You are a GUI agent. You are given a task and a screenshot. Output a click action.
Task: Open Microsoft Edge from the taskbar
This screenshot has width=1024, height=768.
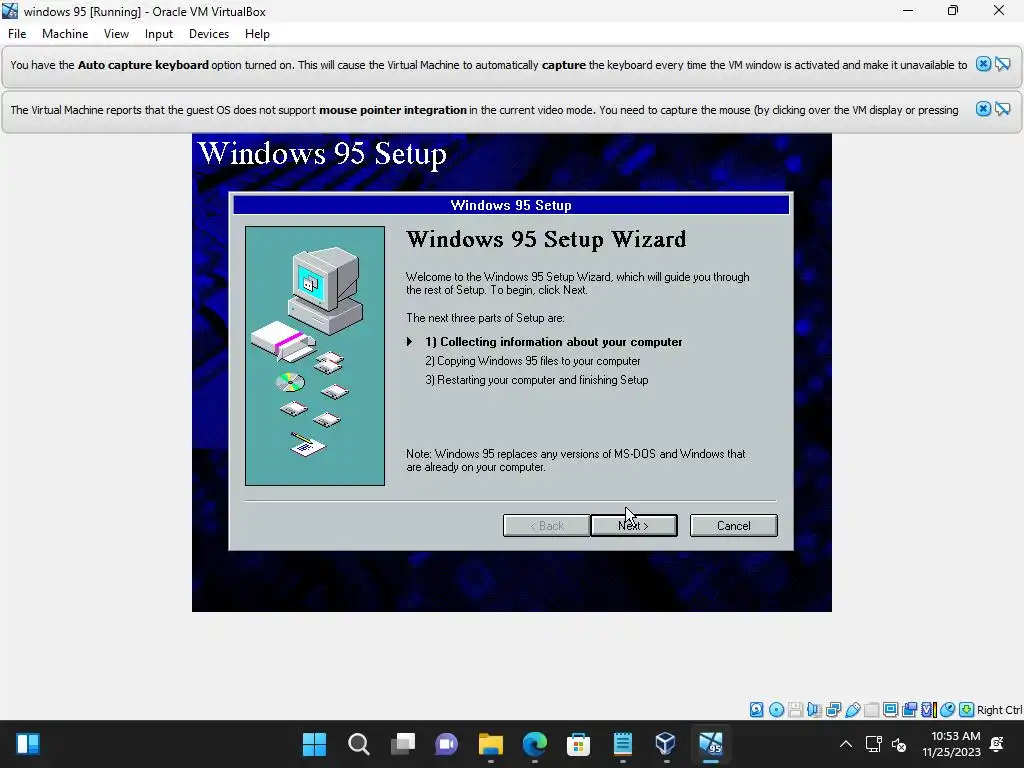point(534,744)
